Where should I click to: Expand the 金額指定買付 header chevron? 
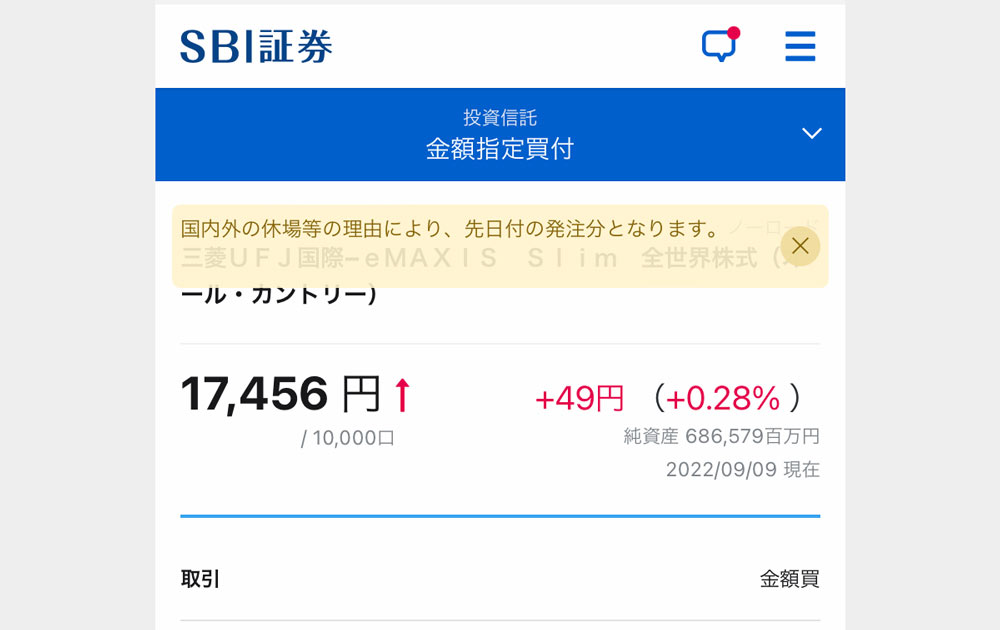(811, 133)
